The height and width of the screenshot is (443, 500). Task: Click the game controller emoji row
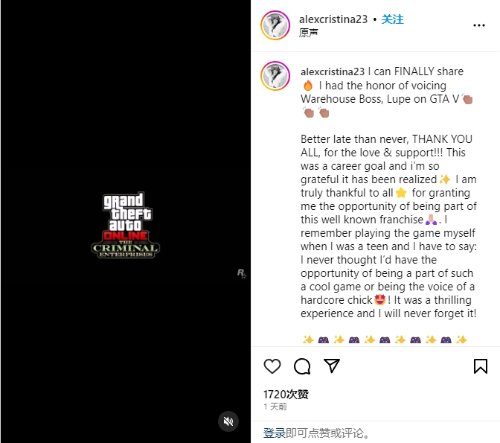pos(385,340)
